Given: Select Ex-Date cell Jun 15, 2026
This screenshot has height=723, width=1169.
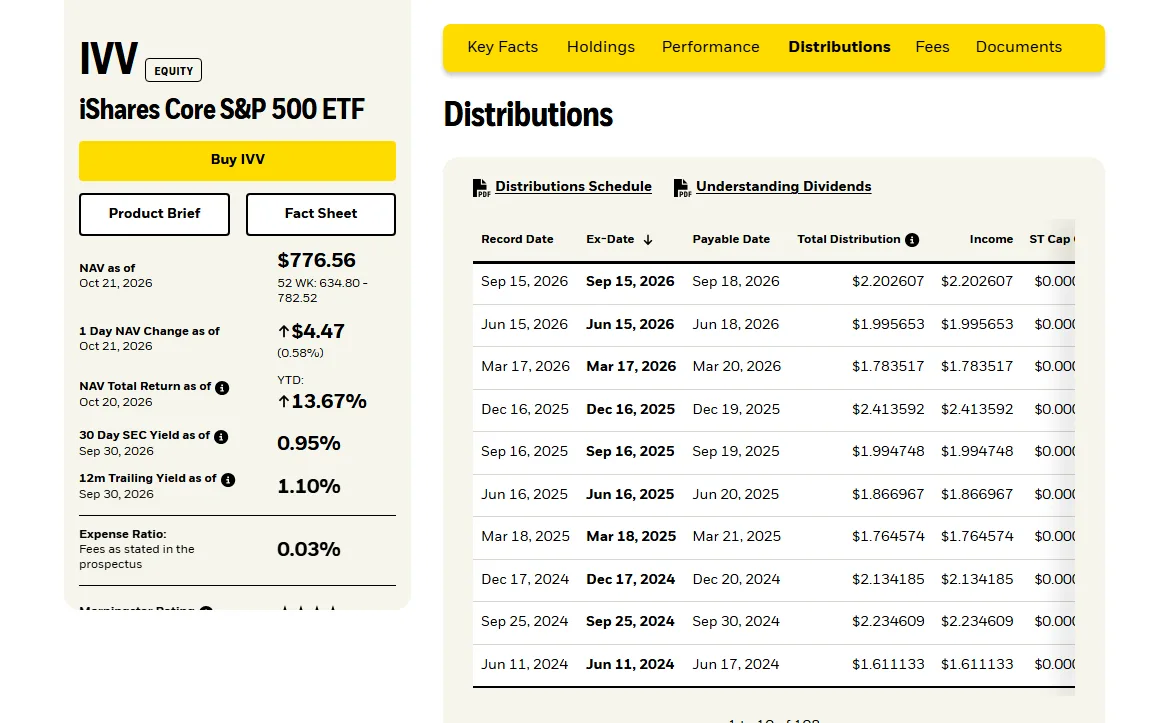Looking at the screenshot, I should pyautogui.click(x=630, y=325).
